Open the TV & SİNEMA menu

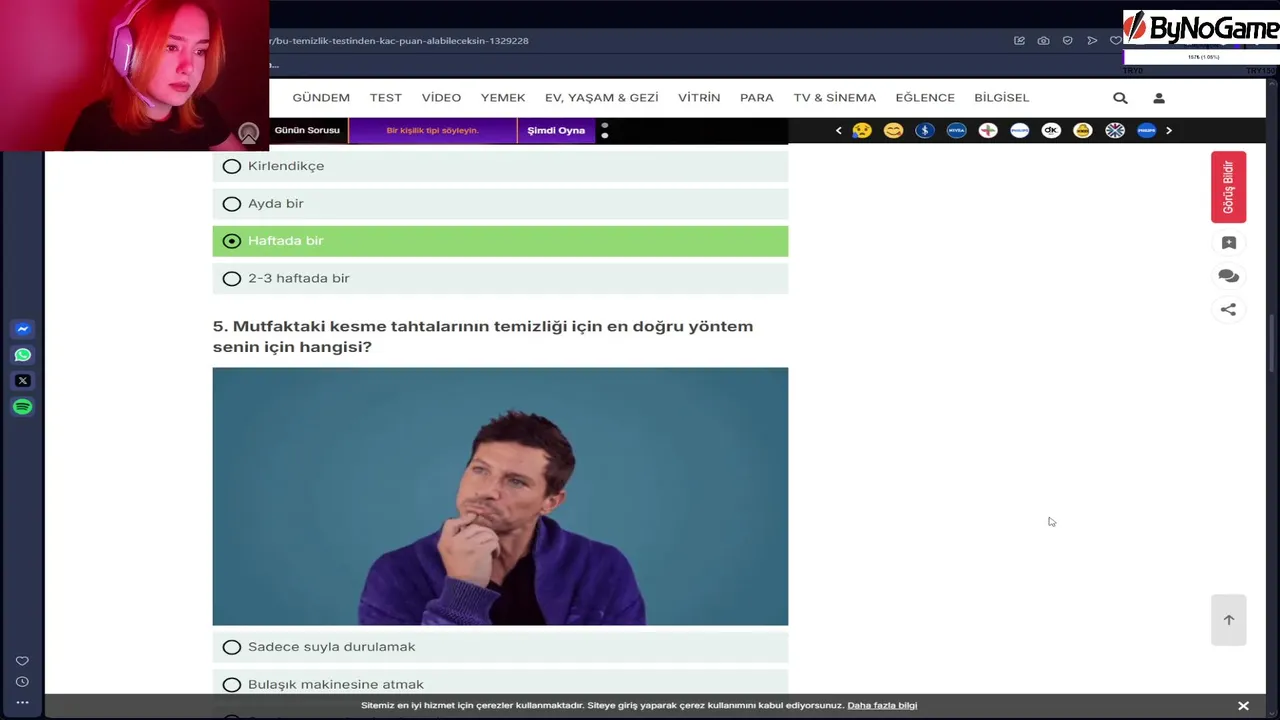tap(835, 98)
